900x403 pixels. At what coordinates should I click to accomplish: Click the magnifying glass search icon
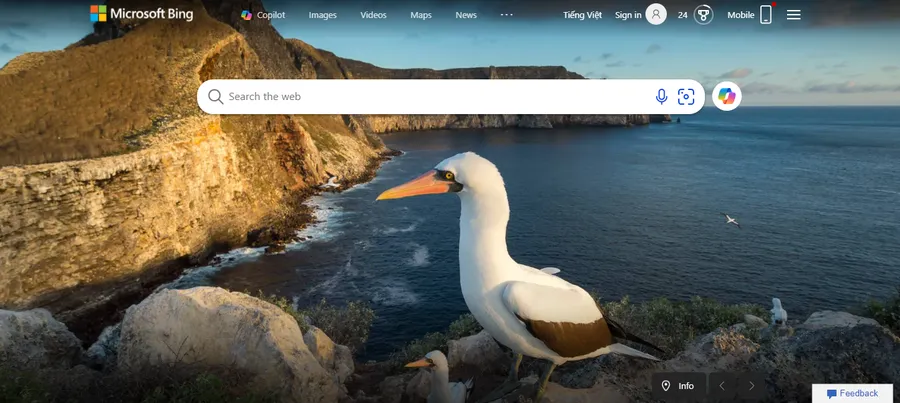[215, 96]
